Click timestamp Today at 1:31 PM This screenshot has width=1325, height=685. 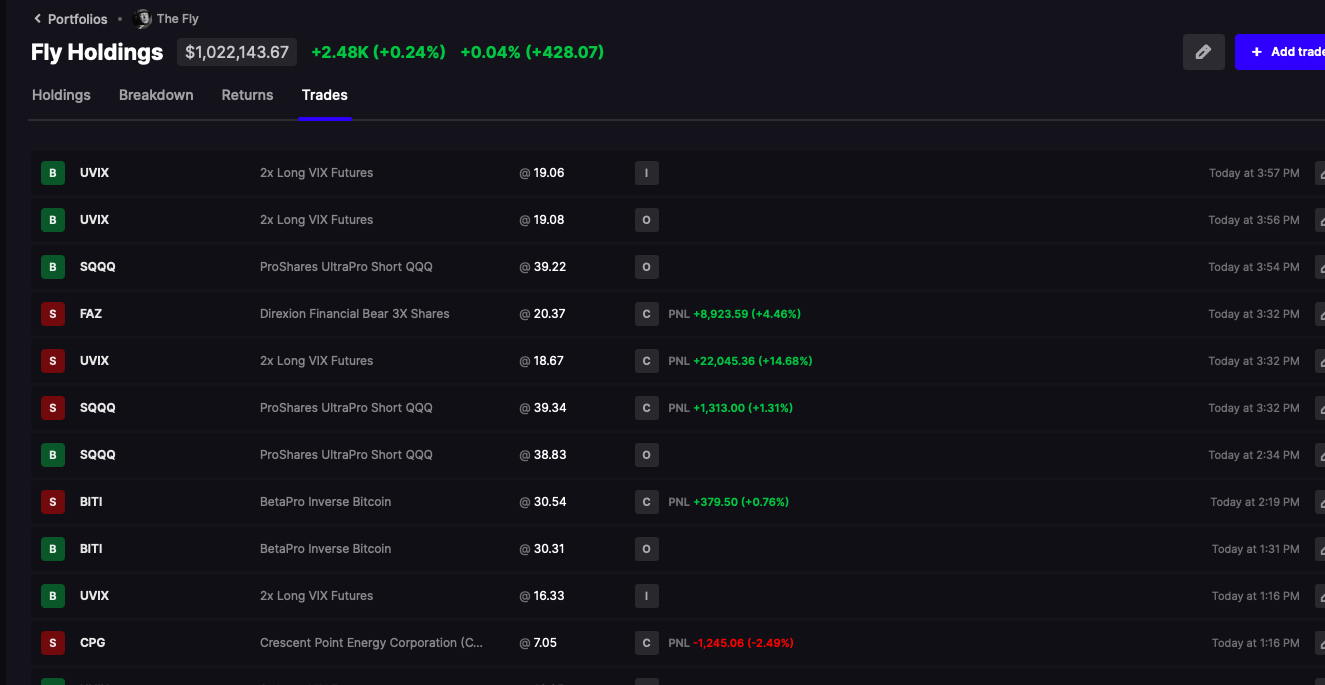click(1256, 549)
